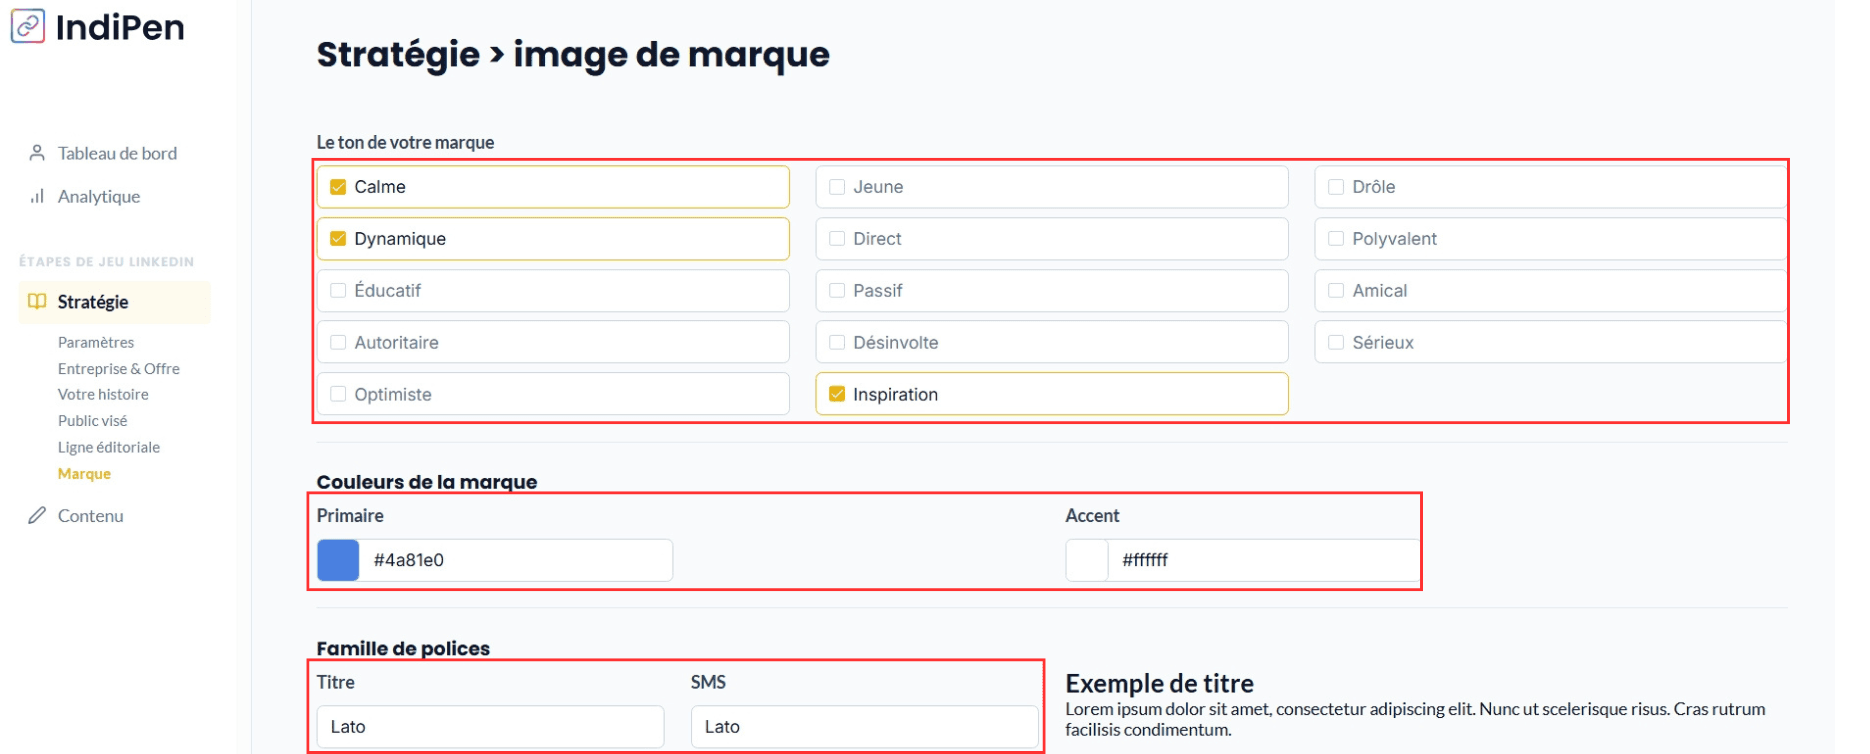This screenshot has height=754, width=1870.
Task: Click the Contenu pencil icon
Action: click(37, 516)
